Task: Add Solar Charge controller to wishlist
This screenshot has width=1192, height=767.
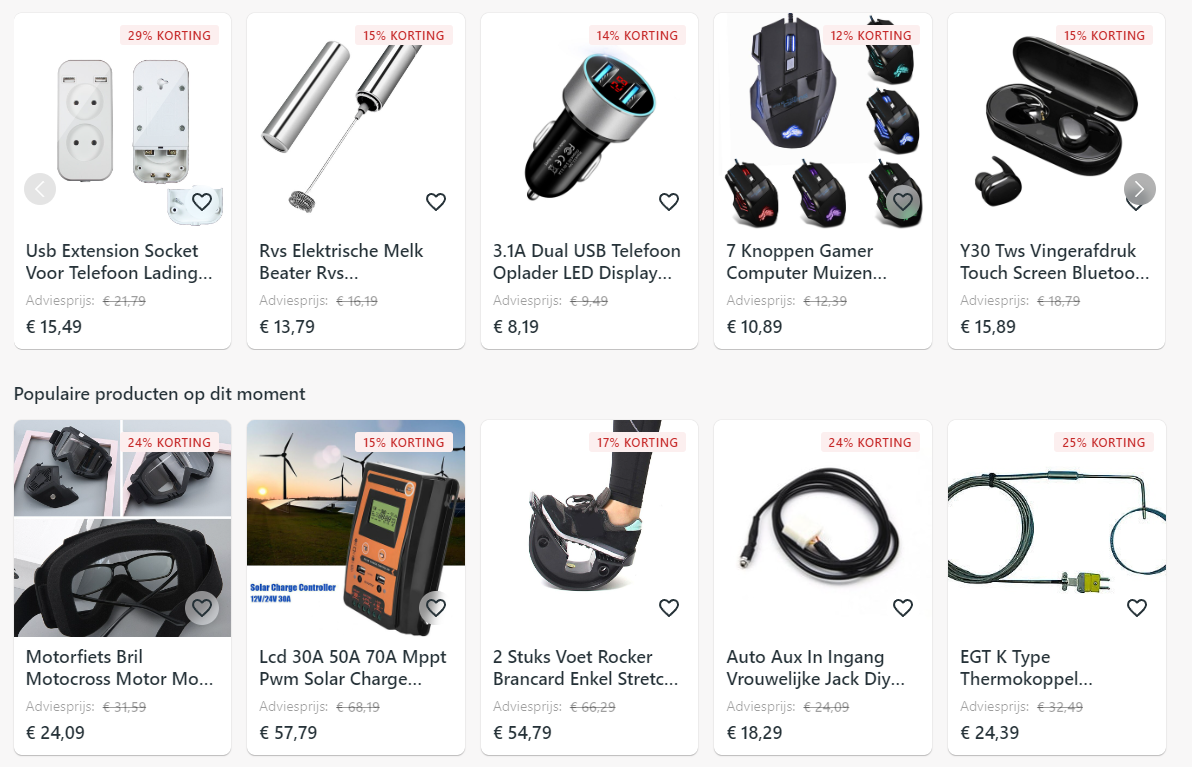Action: click(436, 607)
